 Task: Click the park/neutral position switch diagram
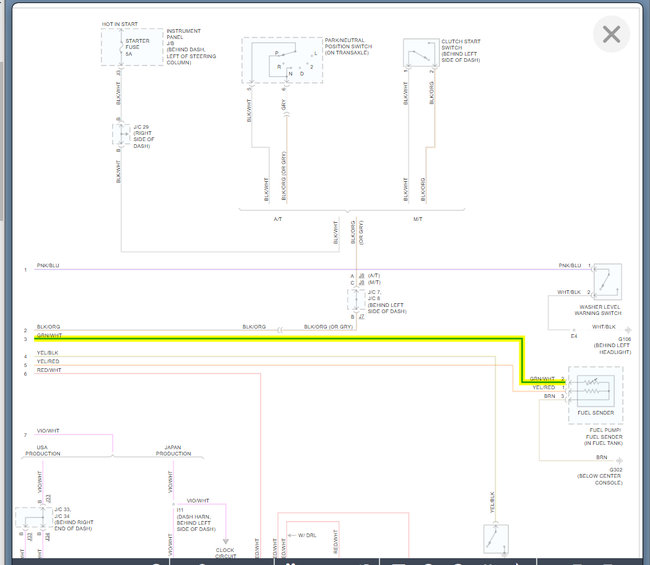(282, 61)
